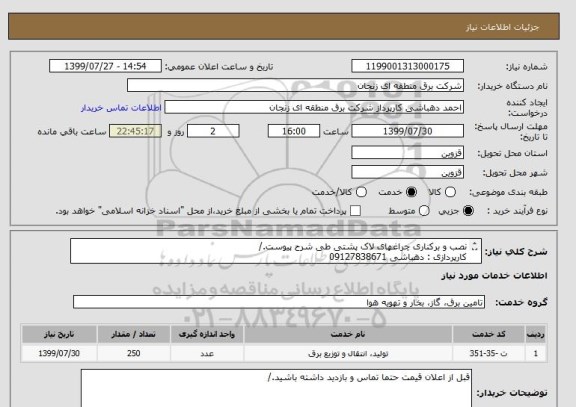Screen dimensions: 576x407
Task: Open the اطلاعات تماس خریدار link
Action: click(x=121, y=108)
